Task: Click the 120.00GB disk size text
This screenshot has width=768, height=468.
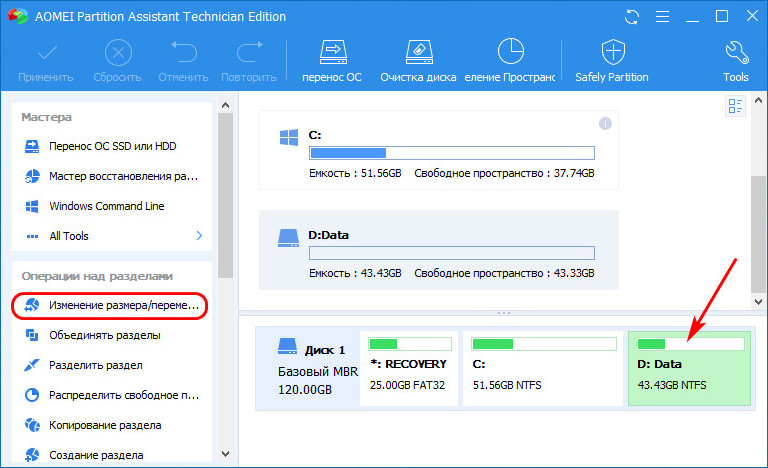Action: coord(305,390)
